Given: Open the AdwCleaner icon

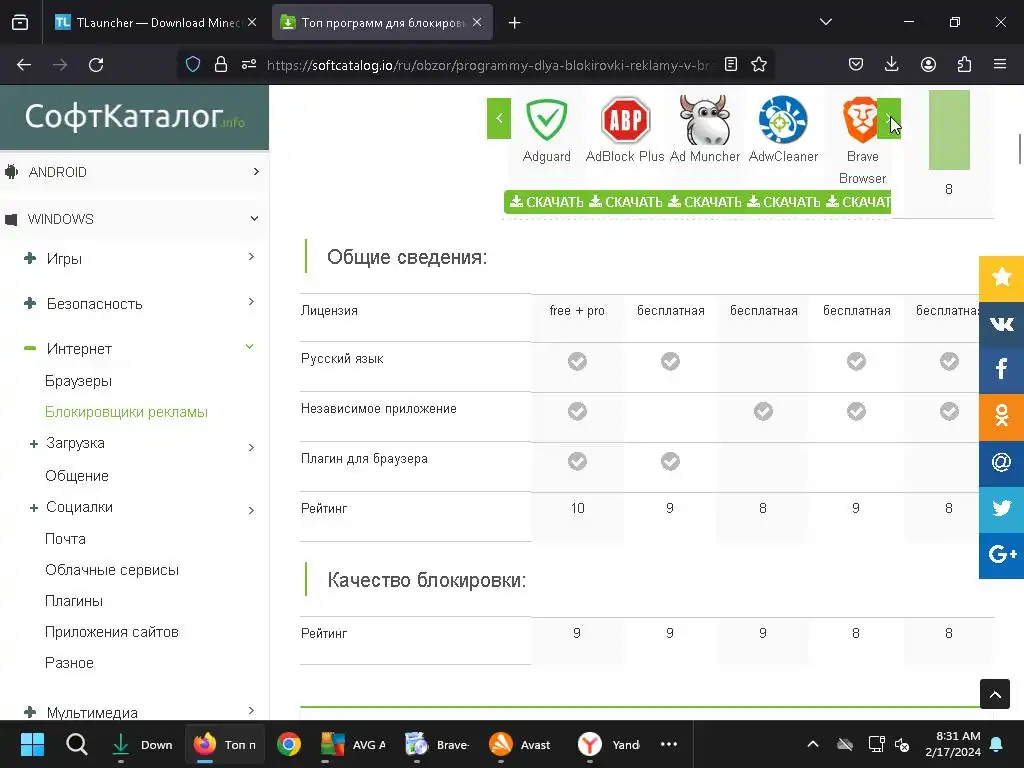Looking at the screenshot, I should pos(783,120).
